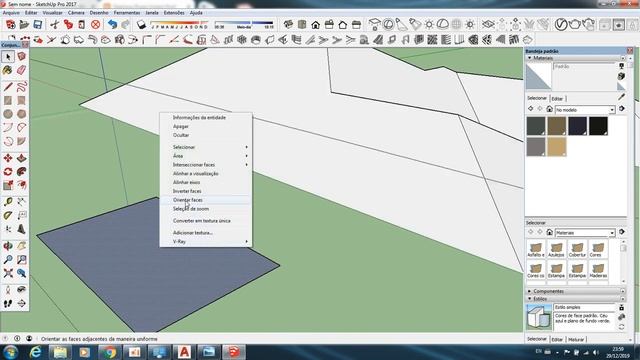Activate the Freehand drawing tool
This screenshot has width=640, height=360.
pos(22,86)
